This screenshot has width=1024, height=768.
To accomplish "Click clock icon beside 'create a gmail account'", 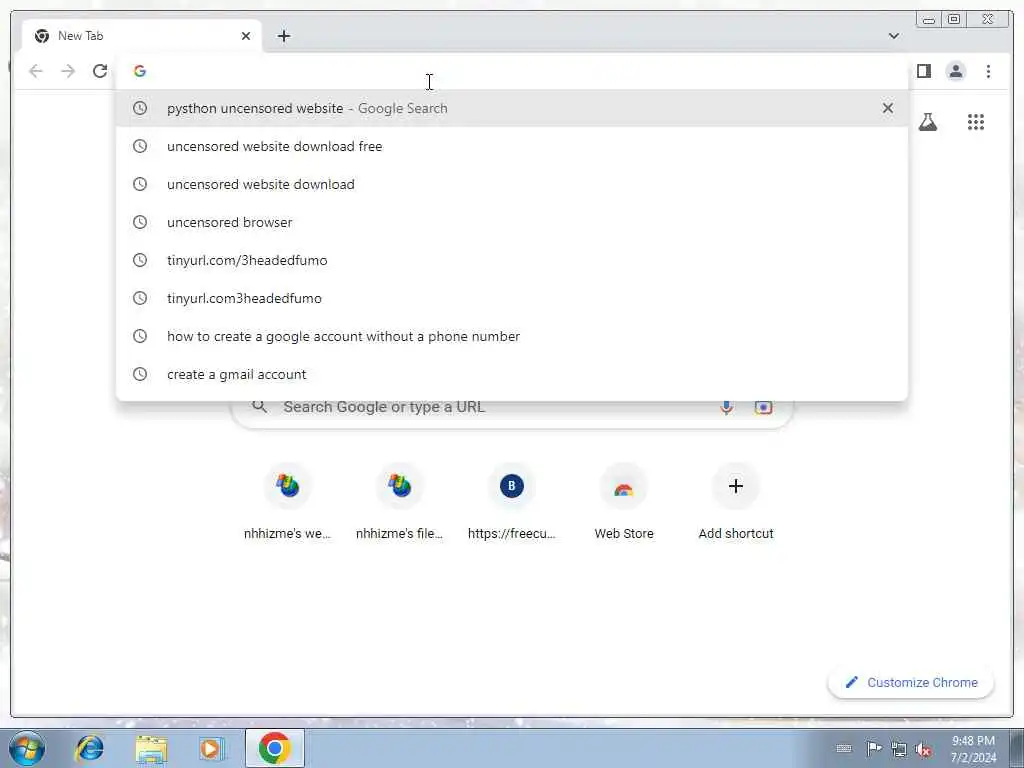I will tap(140, 374).
